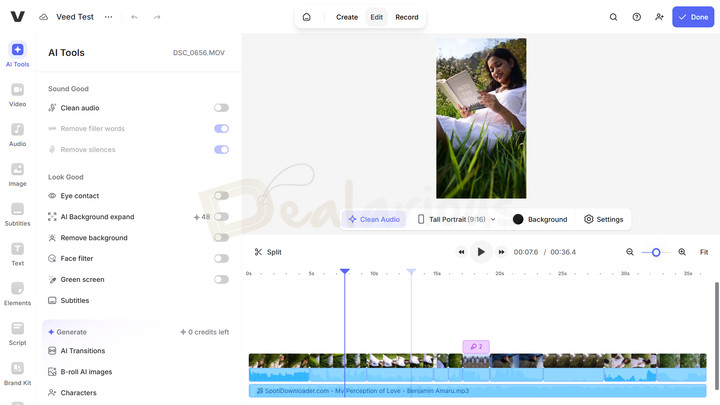
Task: Enable Eye contact switch
Action: (221, 196)
